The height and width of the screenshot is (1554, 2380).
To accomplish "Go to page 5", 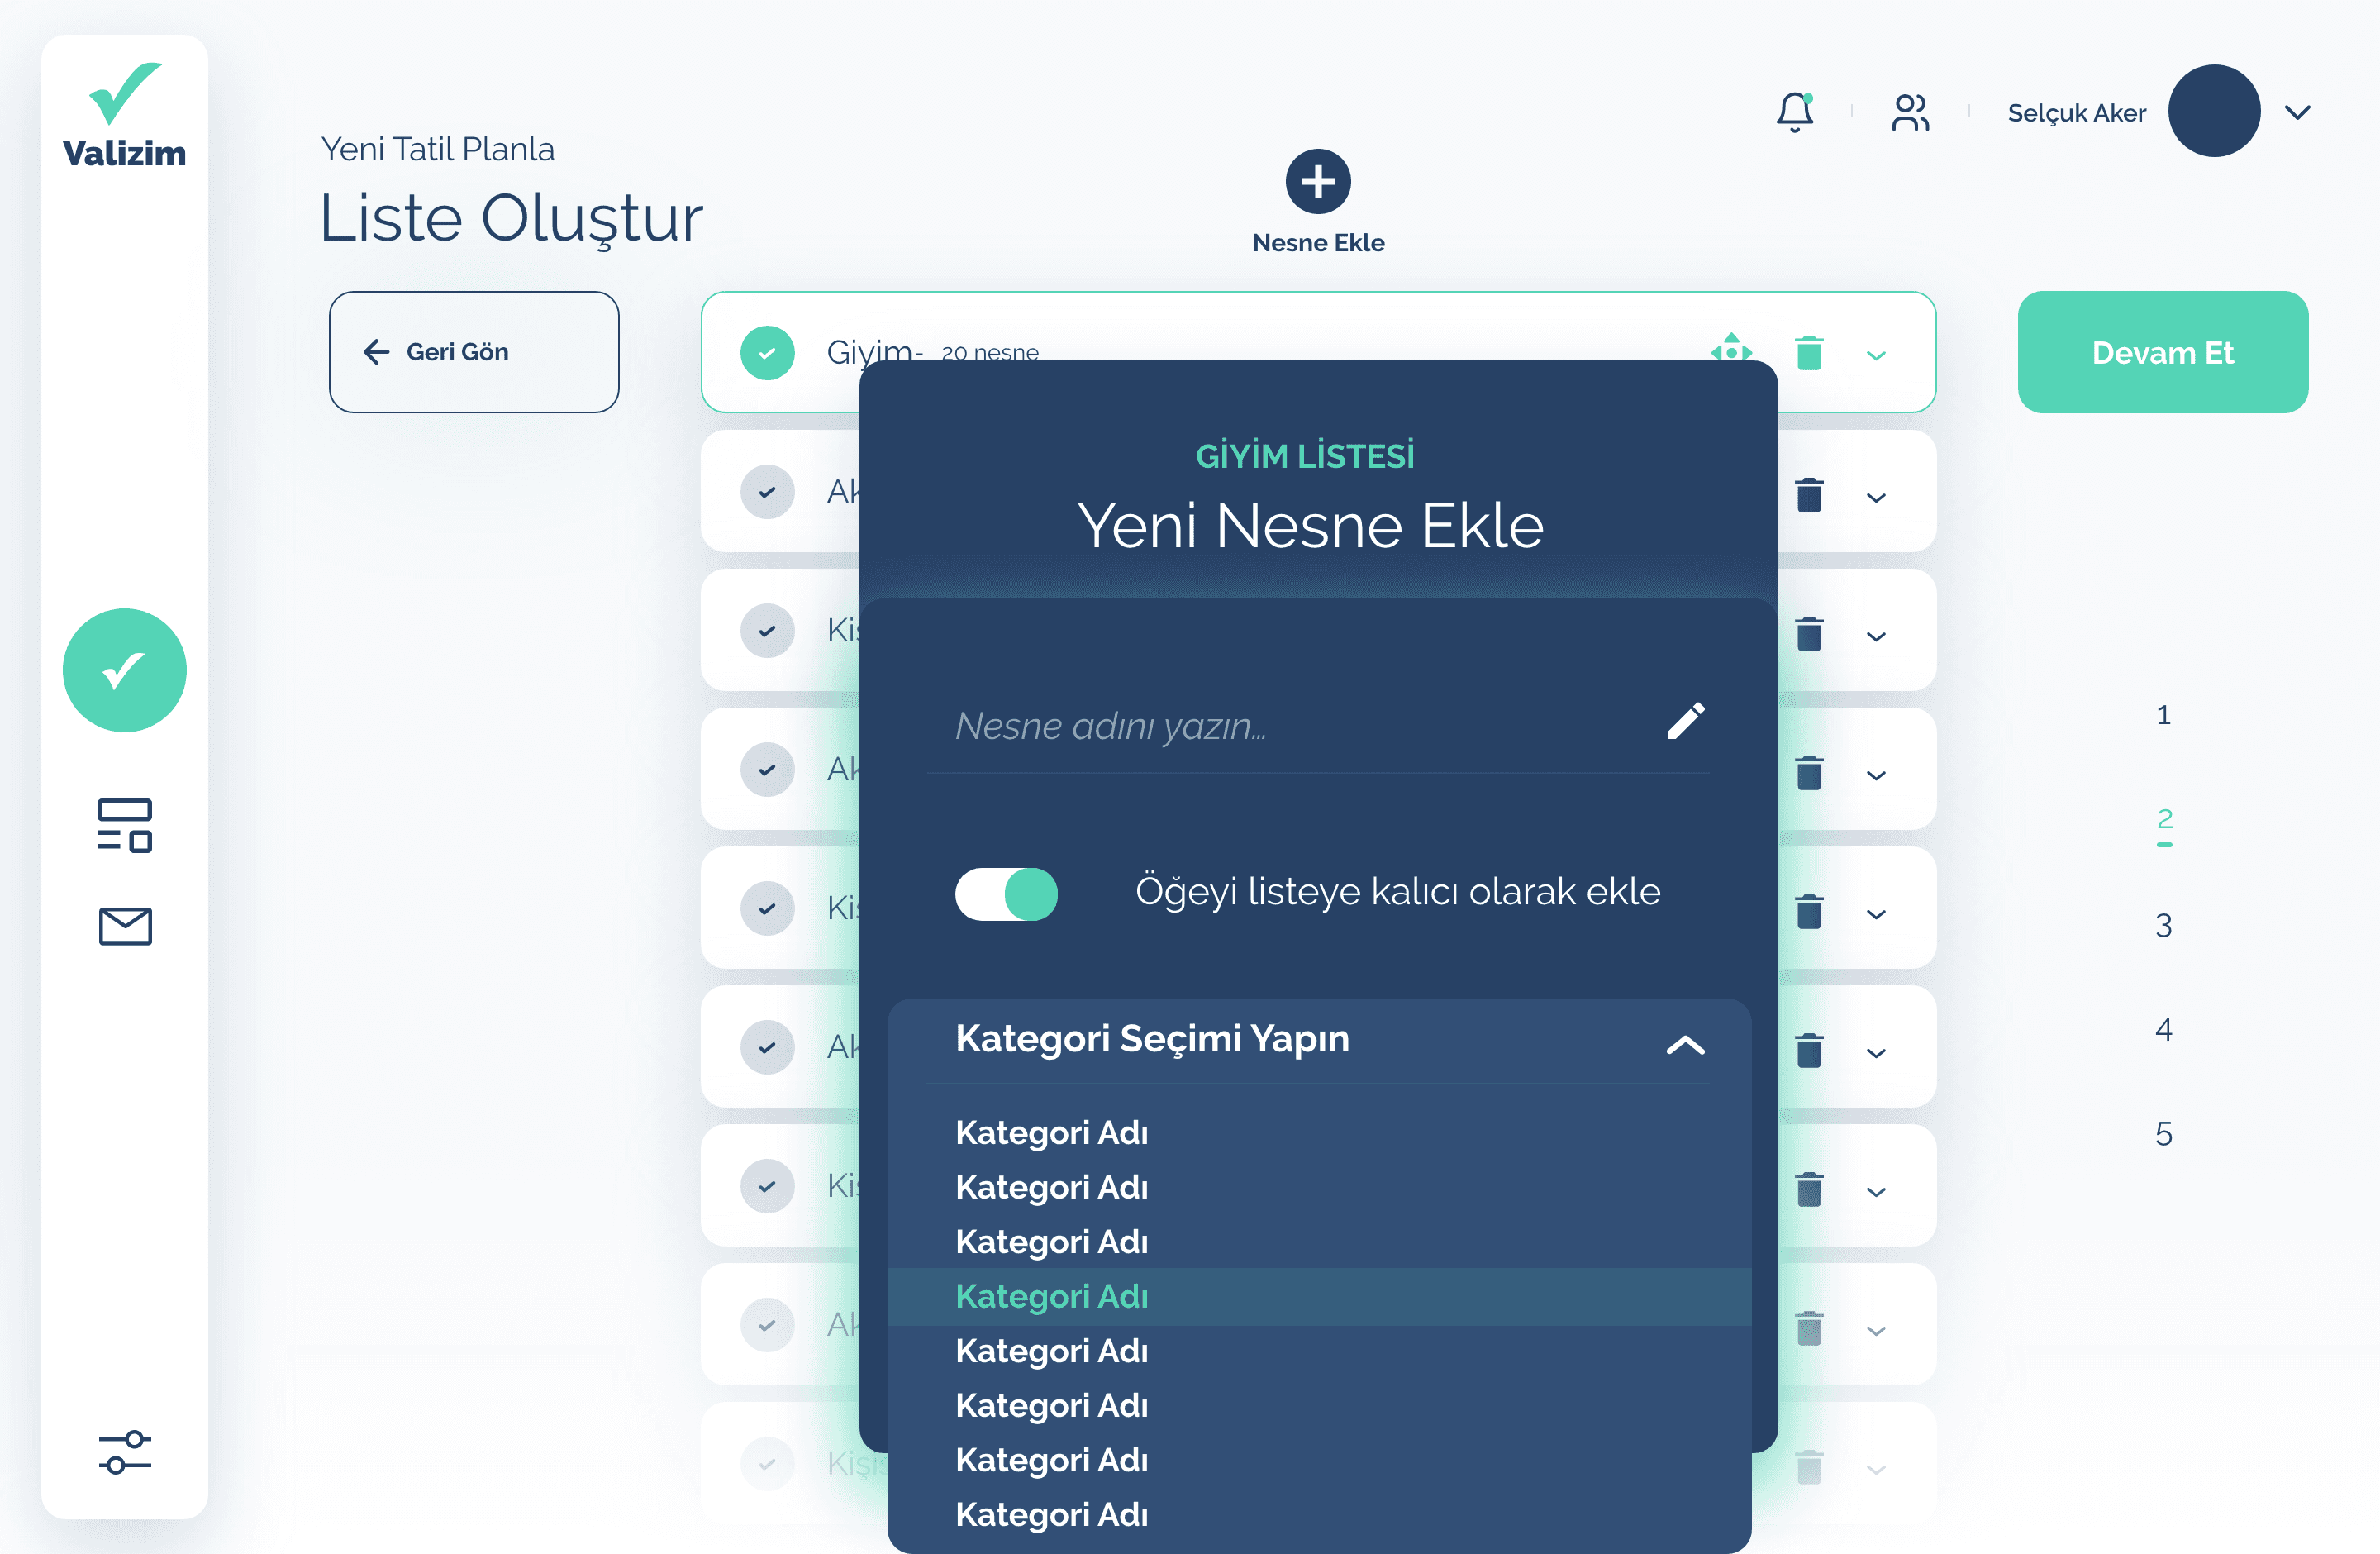I will pyautogui.click(x=2164, y=1133).
